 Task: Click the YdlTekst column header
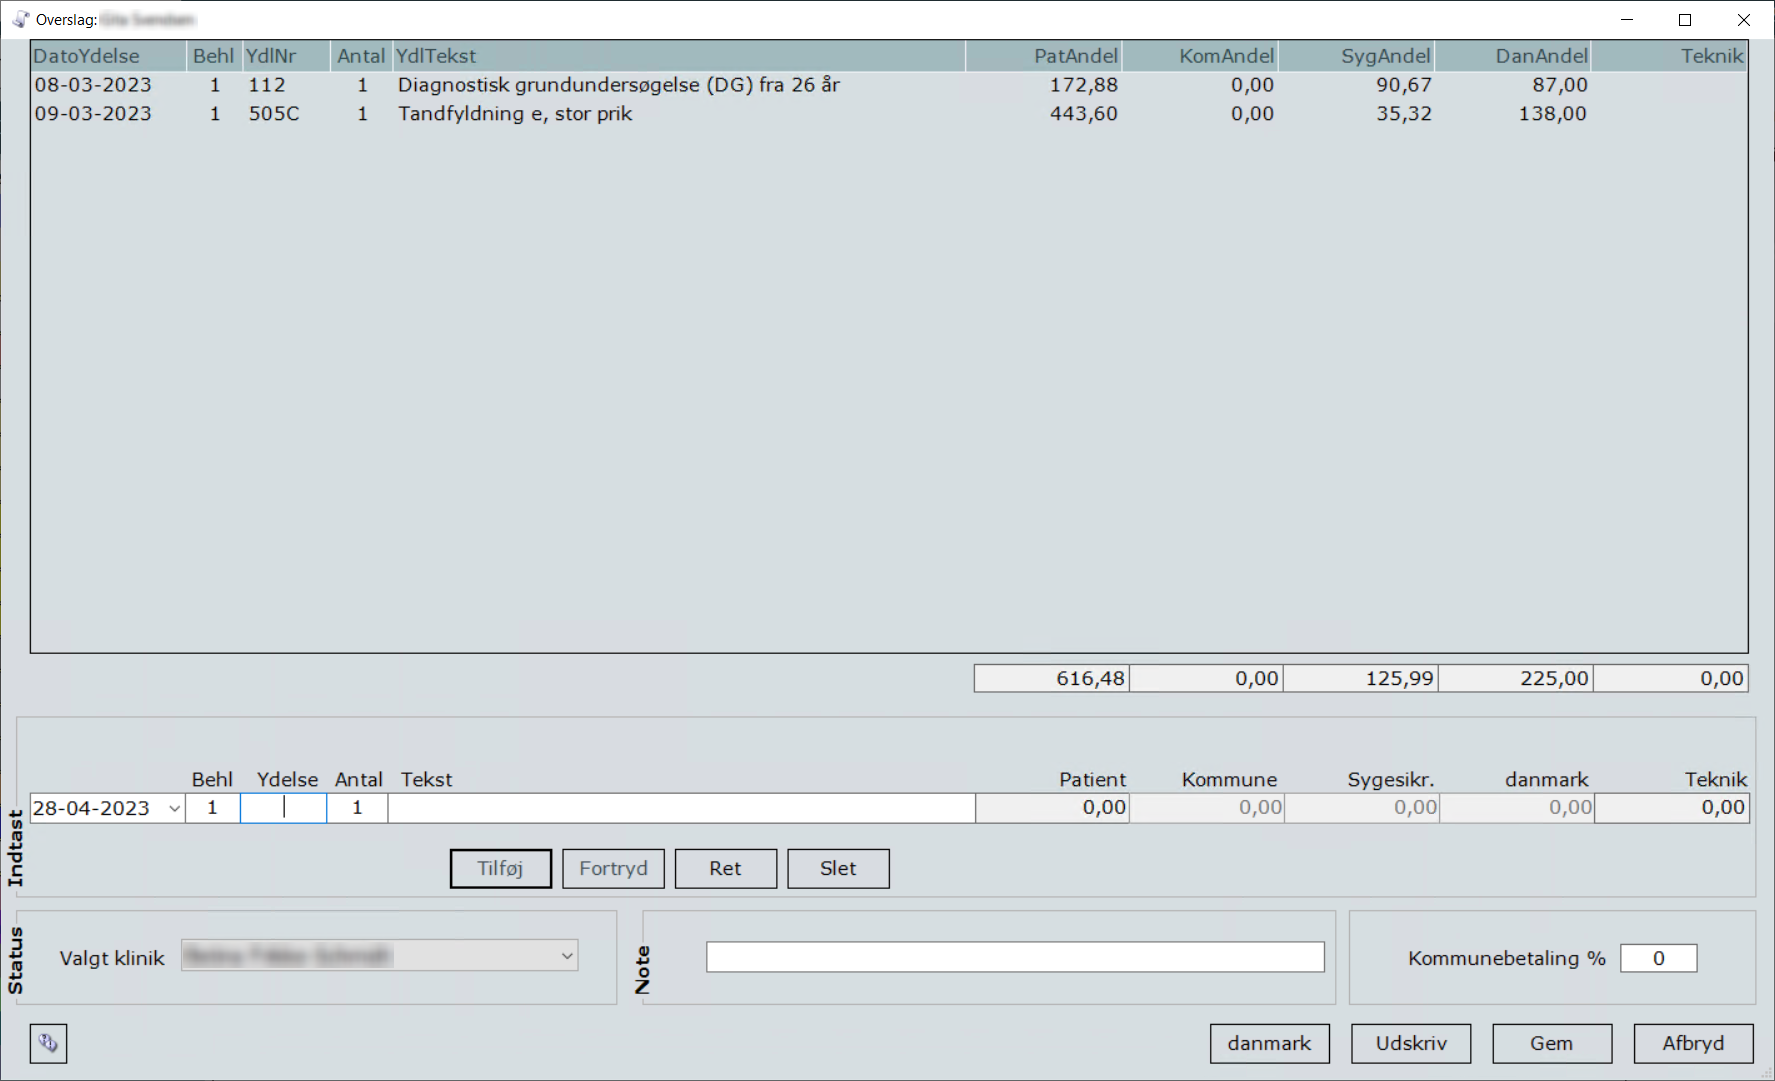[x=679, y=56]
